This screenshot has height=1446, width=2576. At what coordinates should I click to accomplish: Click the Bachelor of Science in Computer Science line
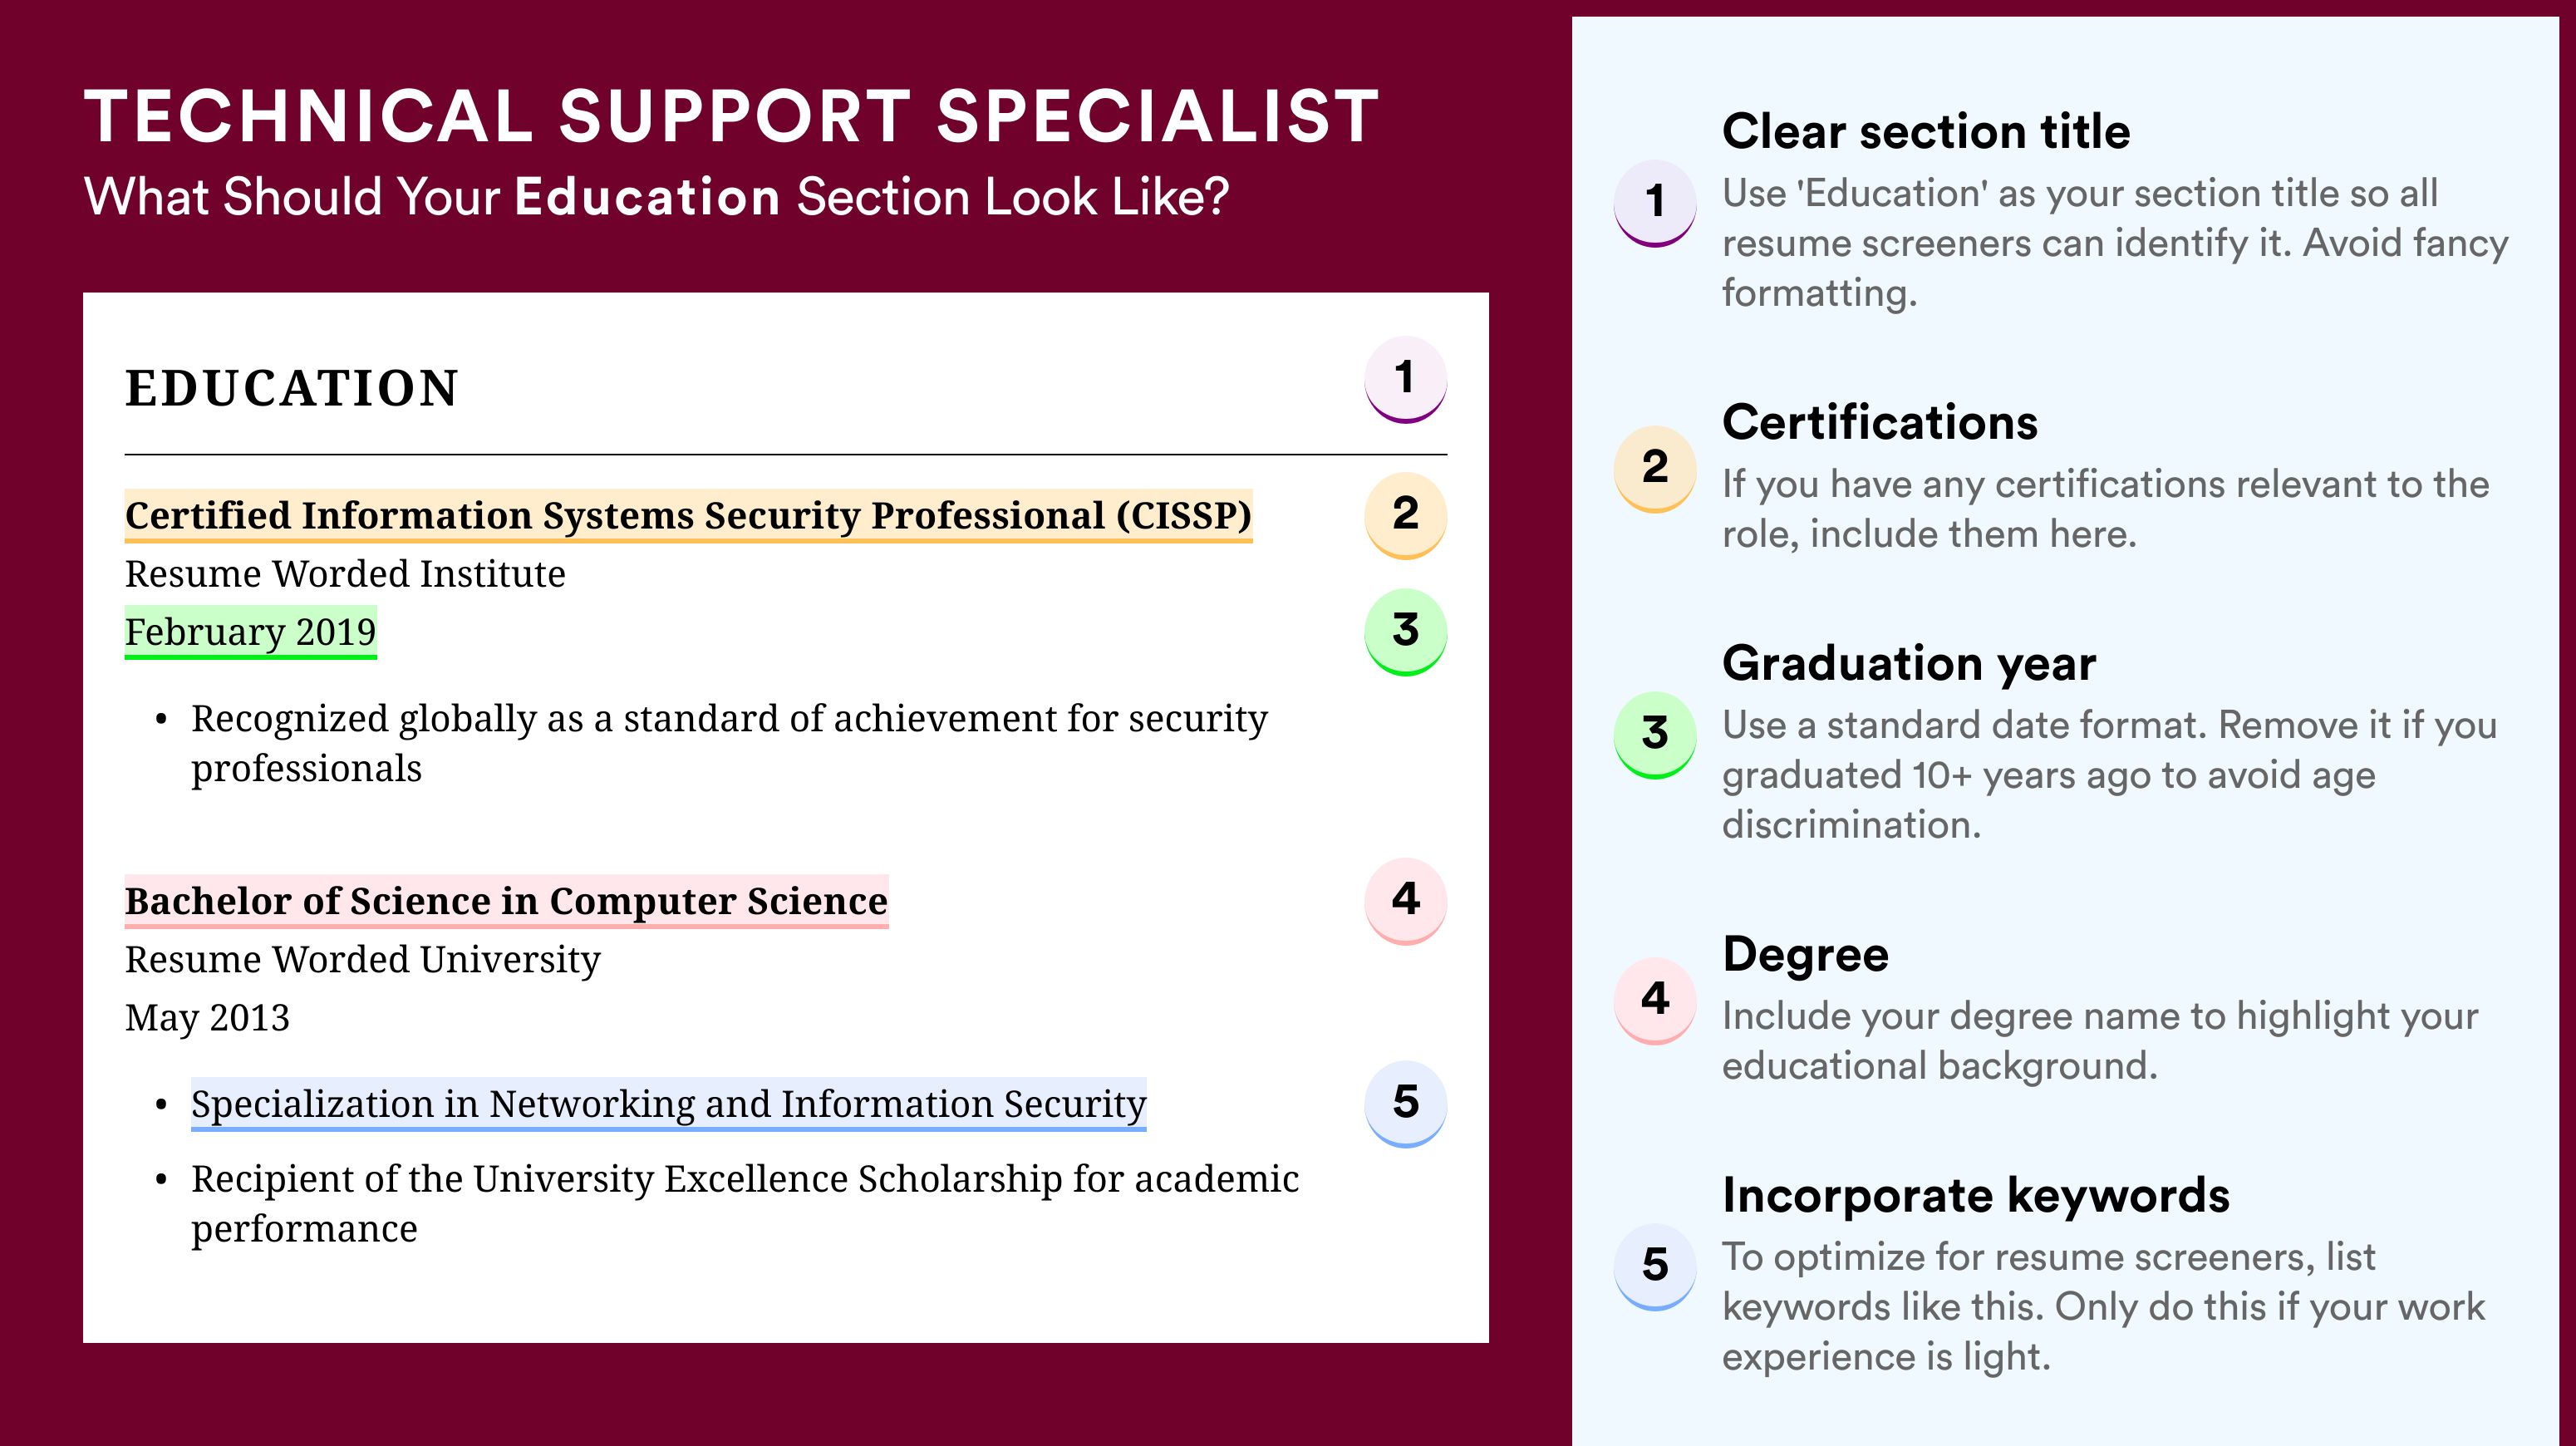(506, 902)
